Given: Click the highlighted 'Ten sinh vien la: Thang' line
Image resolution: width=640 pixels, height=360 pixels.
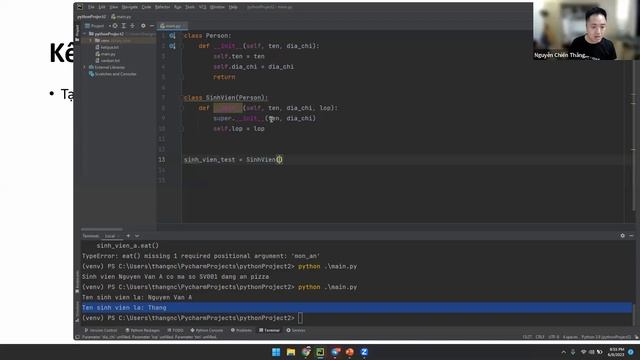Looking at the screenshot, I should 356,308.
